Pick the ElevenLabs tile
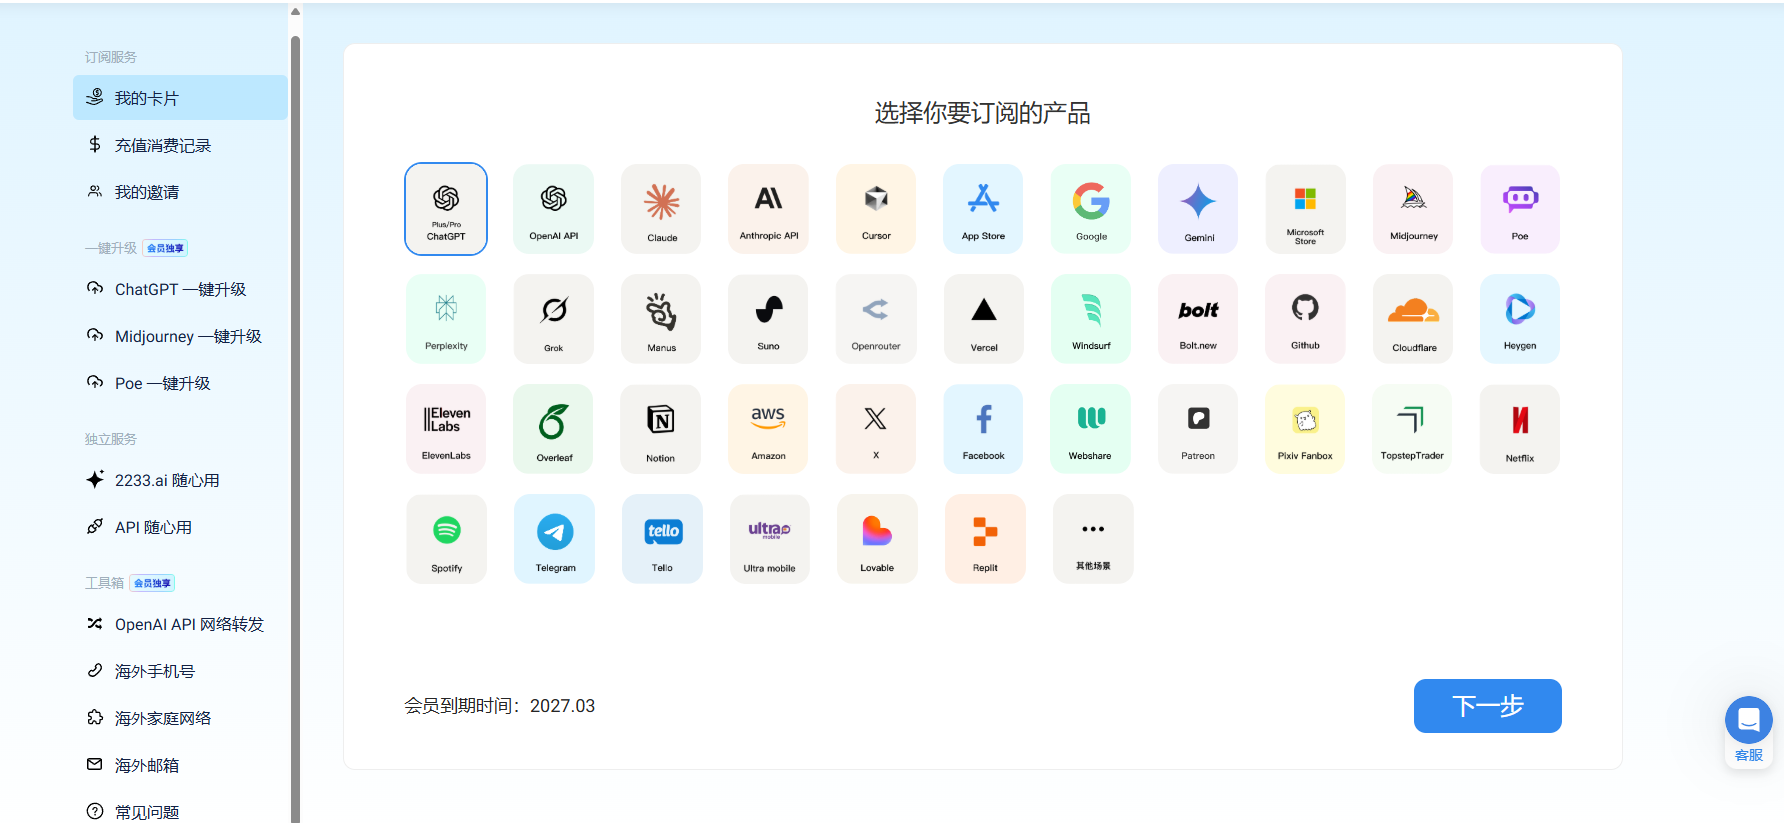 click(x=446, y=429)
